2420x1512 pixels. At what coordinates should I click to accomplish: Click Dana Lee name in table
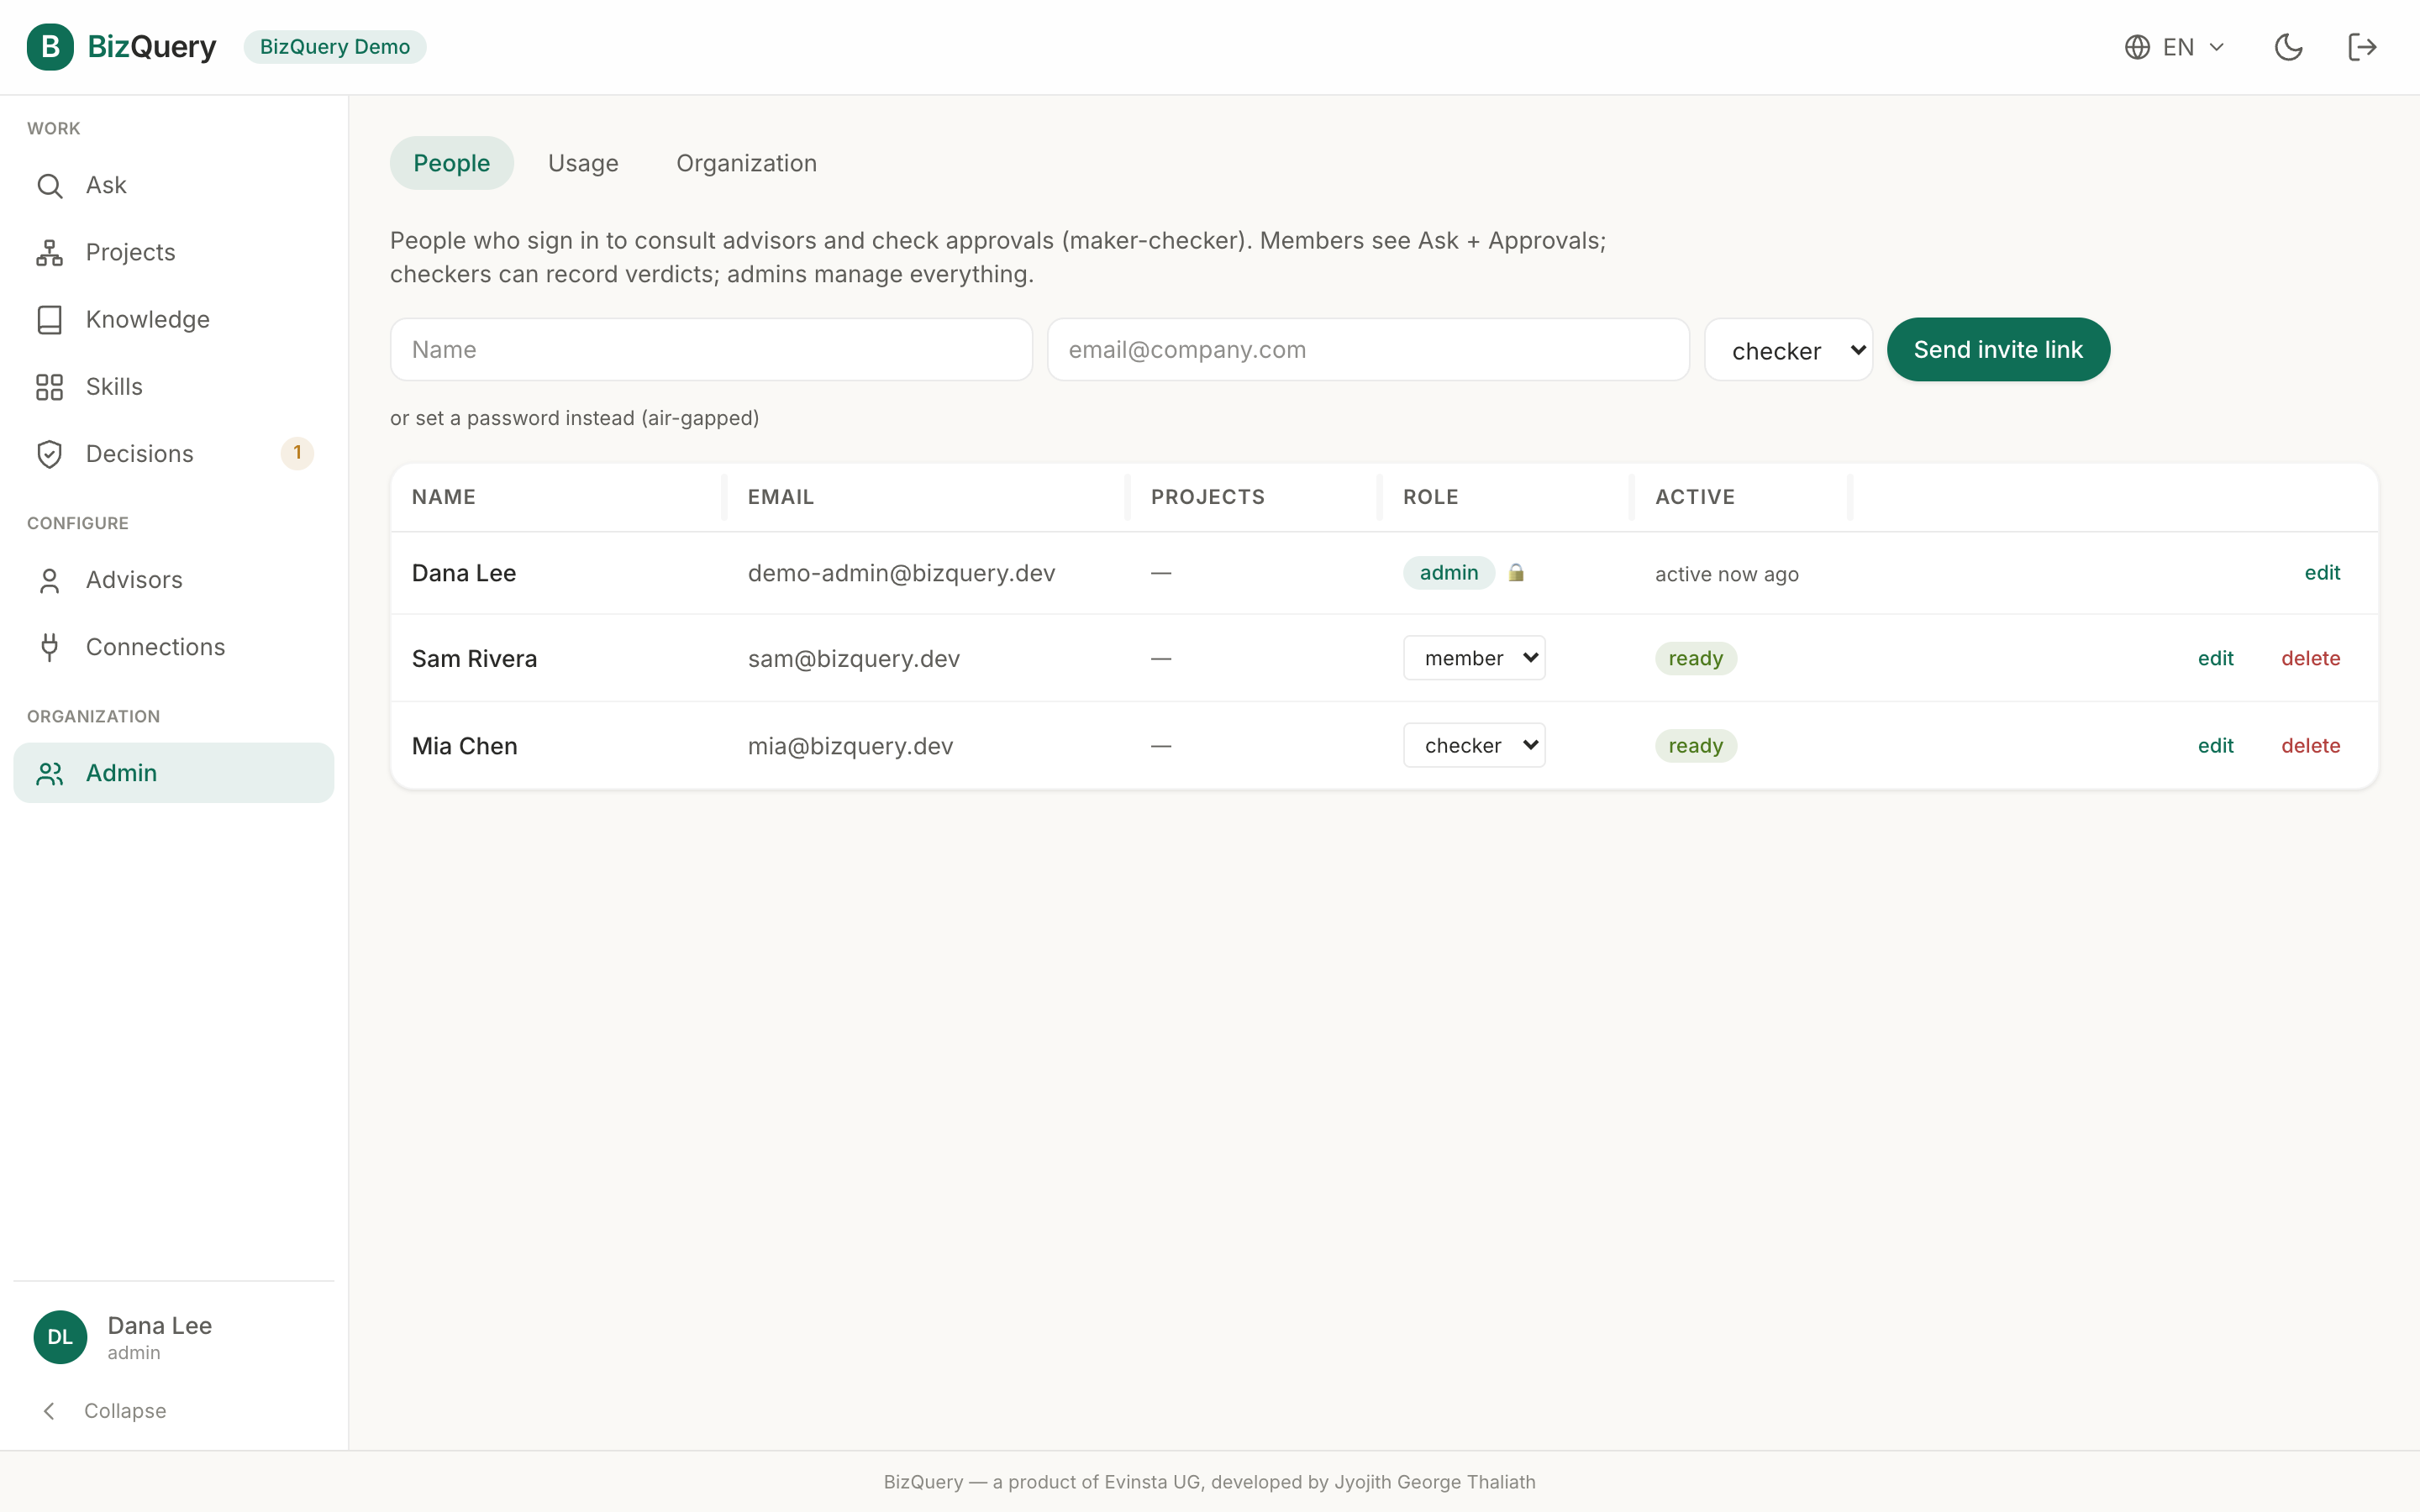point(464,573)
